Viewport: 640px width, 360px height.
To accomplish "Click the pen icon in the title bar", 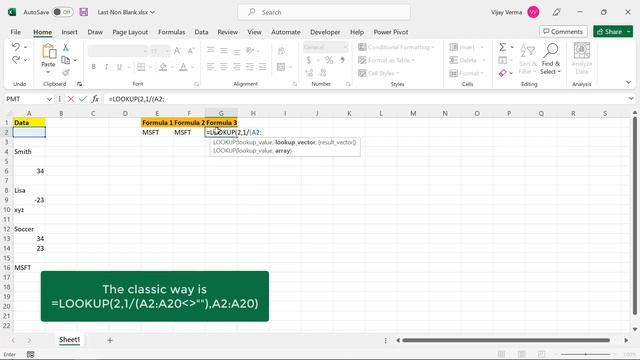I will pyautogui.click(x=556, y=12).
